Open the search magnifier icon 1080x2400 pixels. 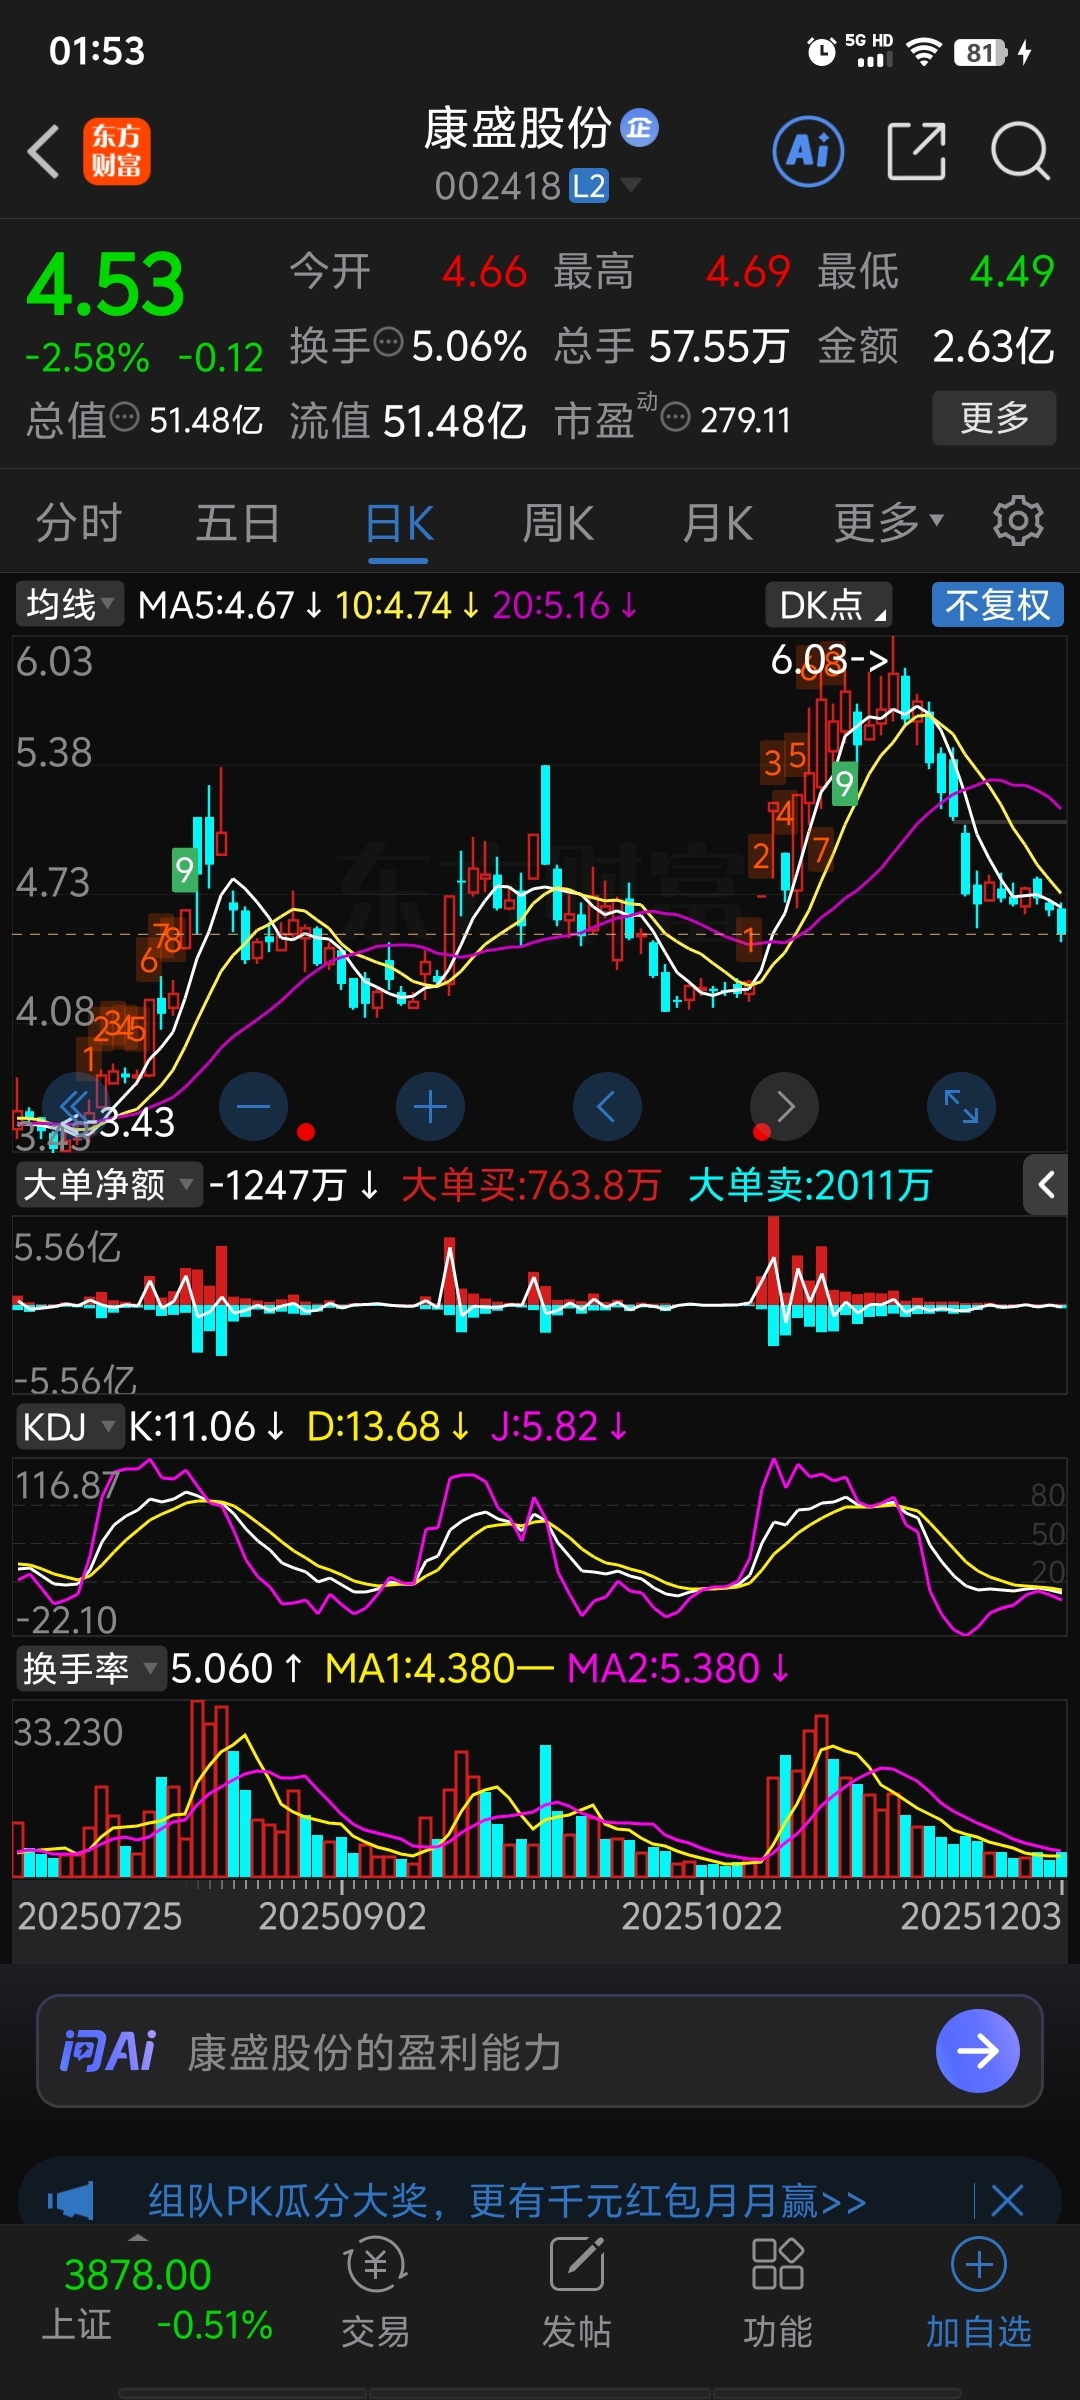click(x=1019, y=152)
